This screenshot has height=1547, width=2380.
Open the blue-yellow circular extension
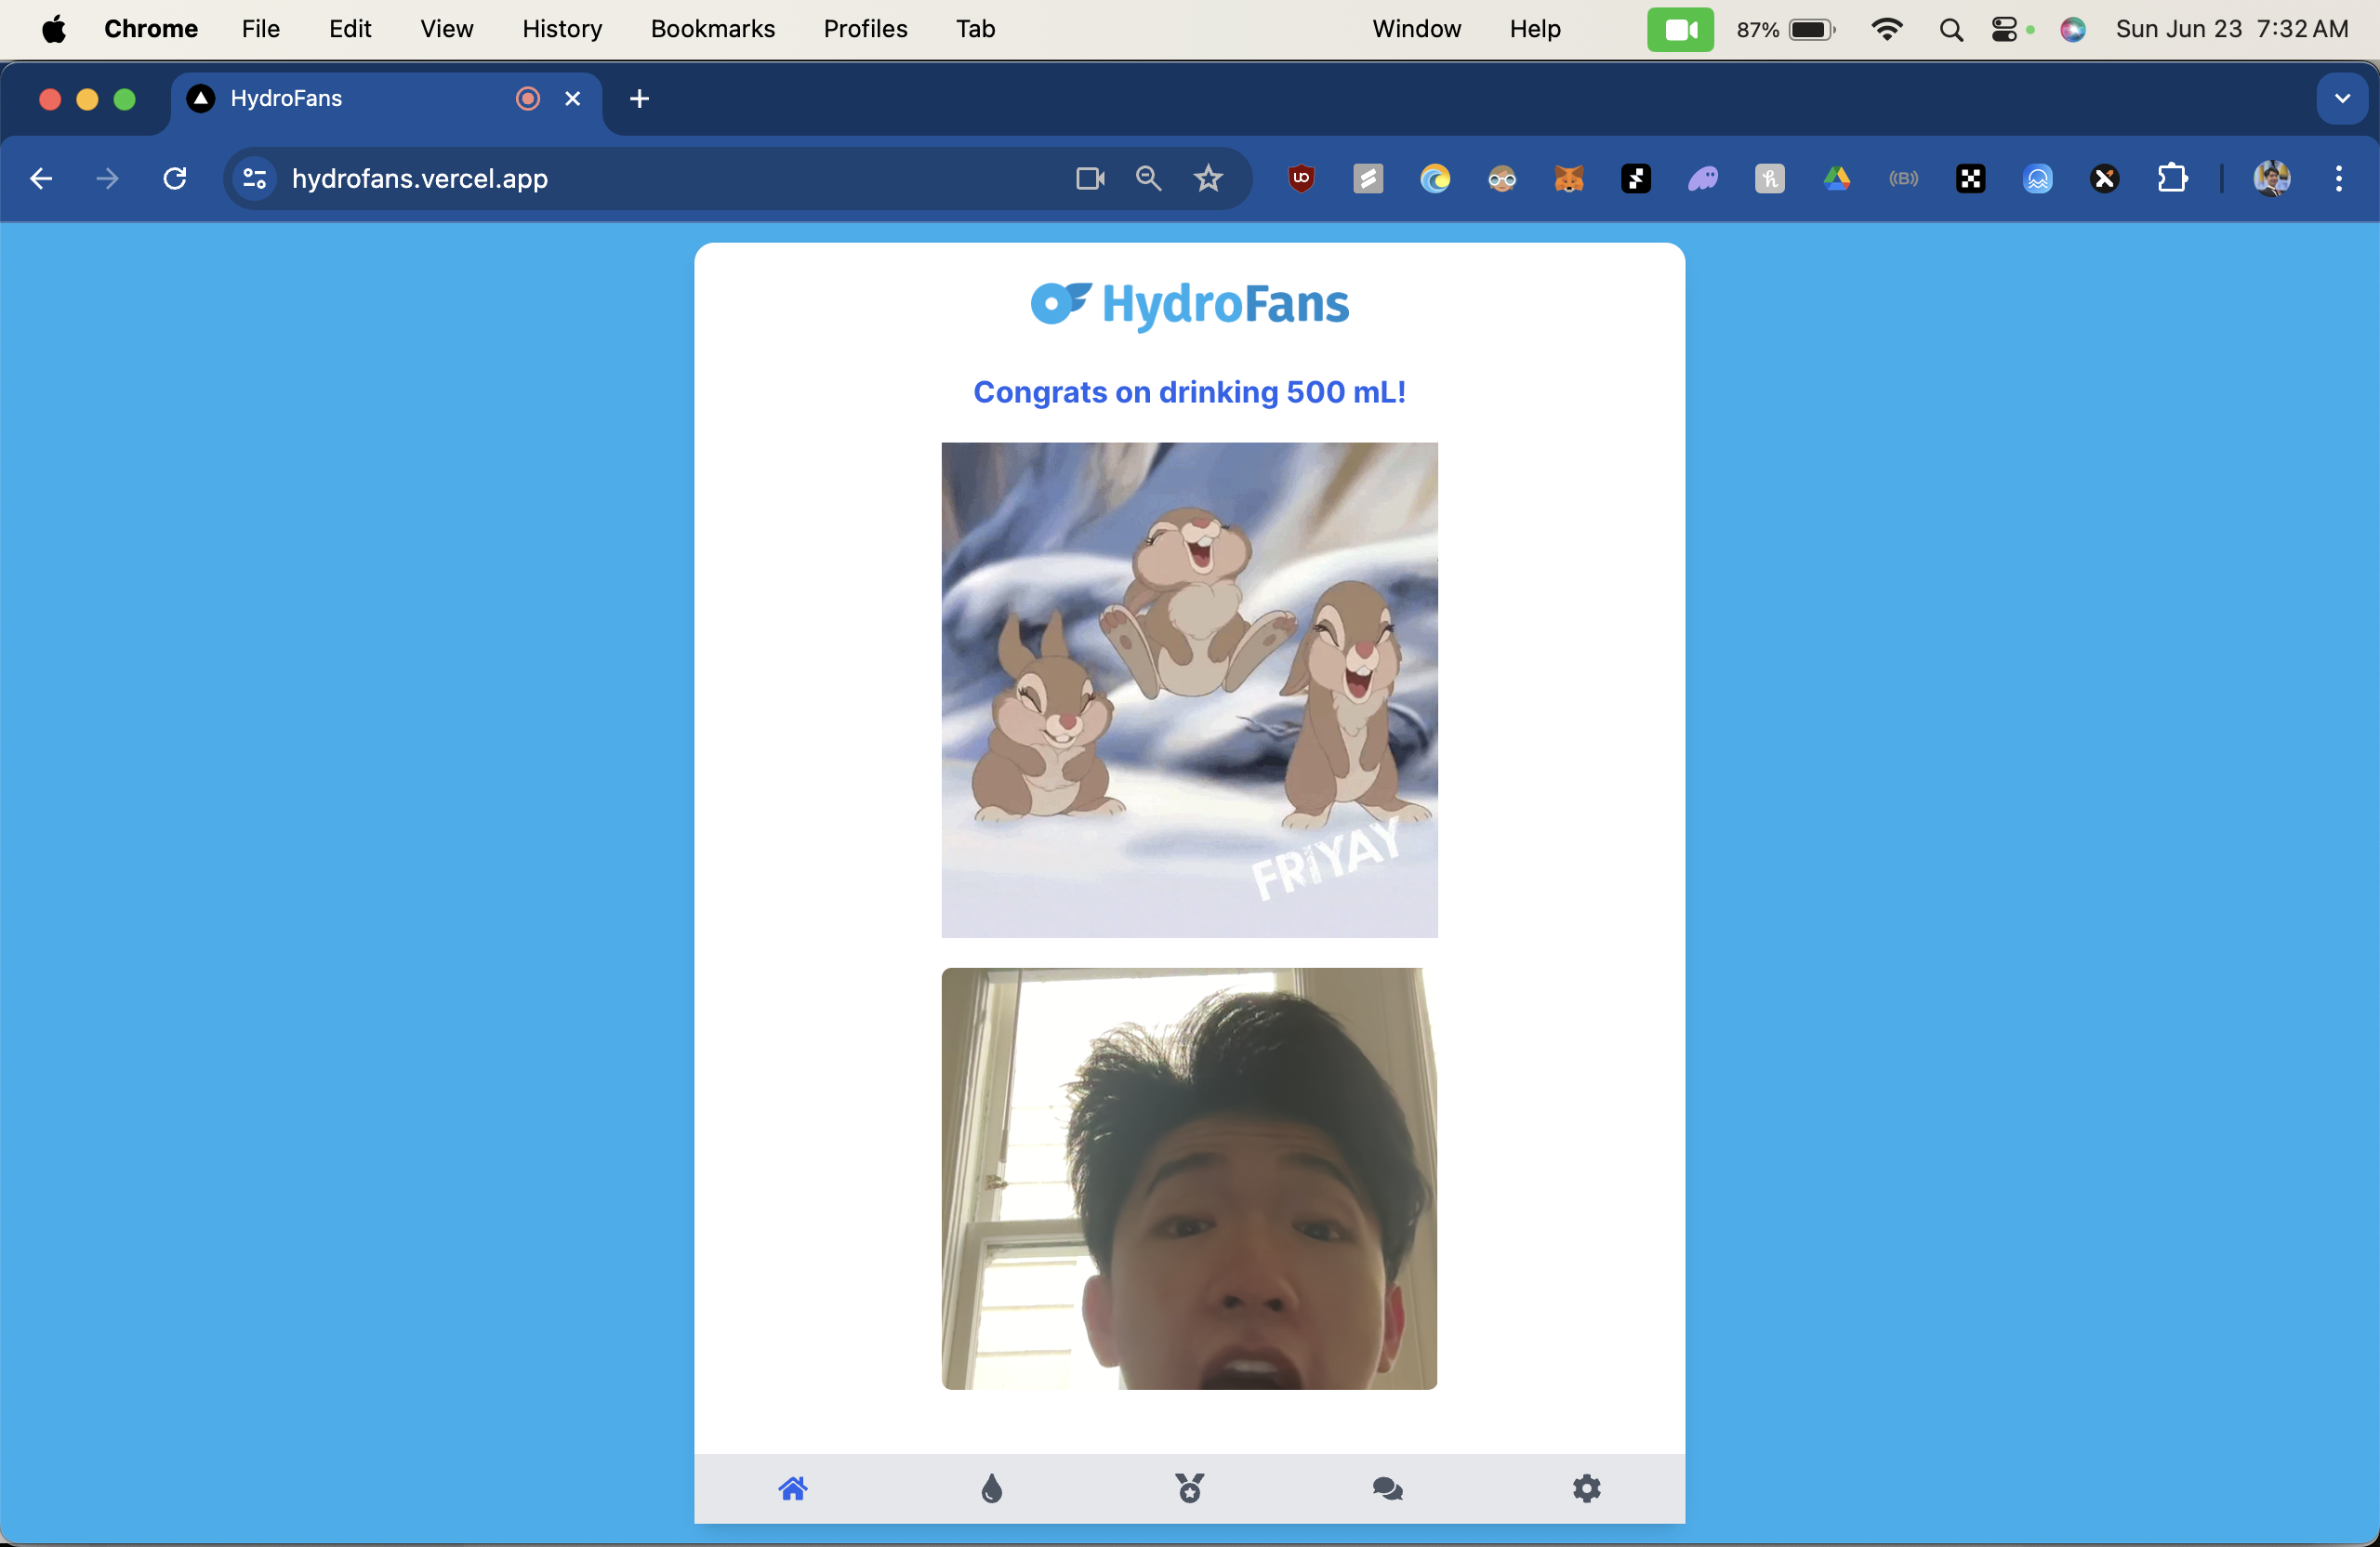tap(1435, 179)
